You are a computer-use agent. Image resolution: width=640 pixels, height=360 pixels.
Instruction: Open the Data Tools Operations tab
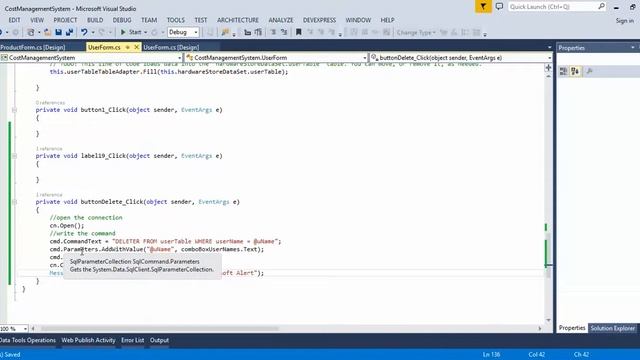point(28,340)
